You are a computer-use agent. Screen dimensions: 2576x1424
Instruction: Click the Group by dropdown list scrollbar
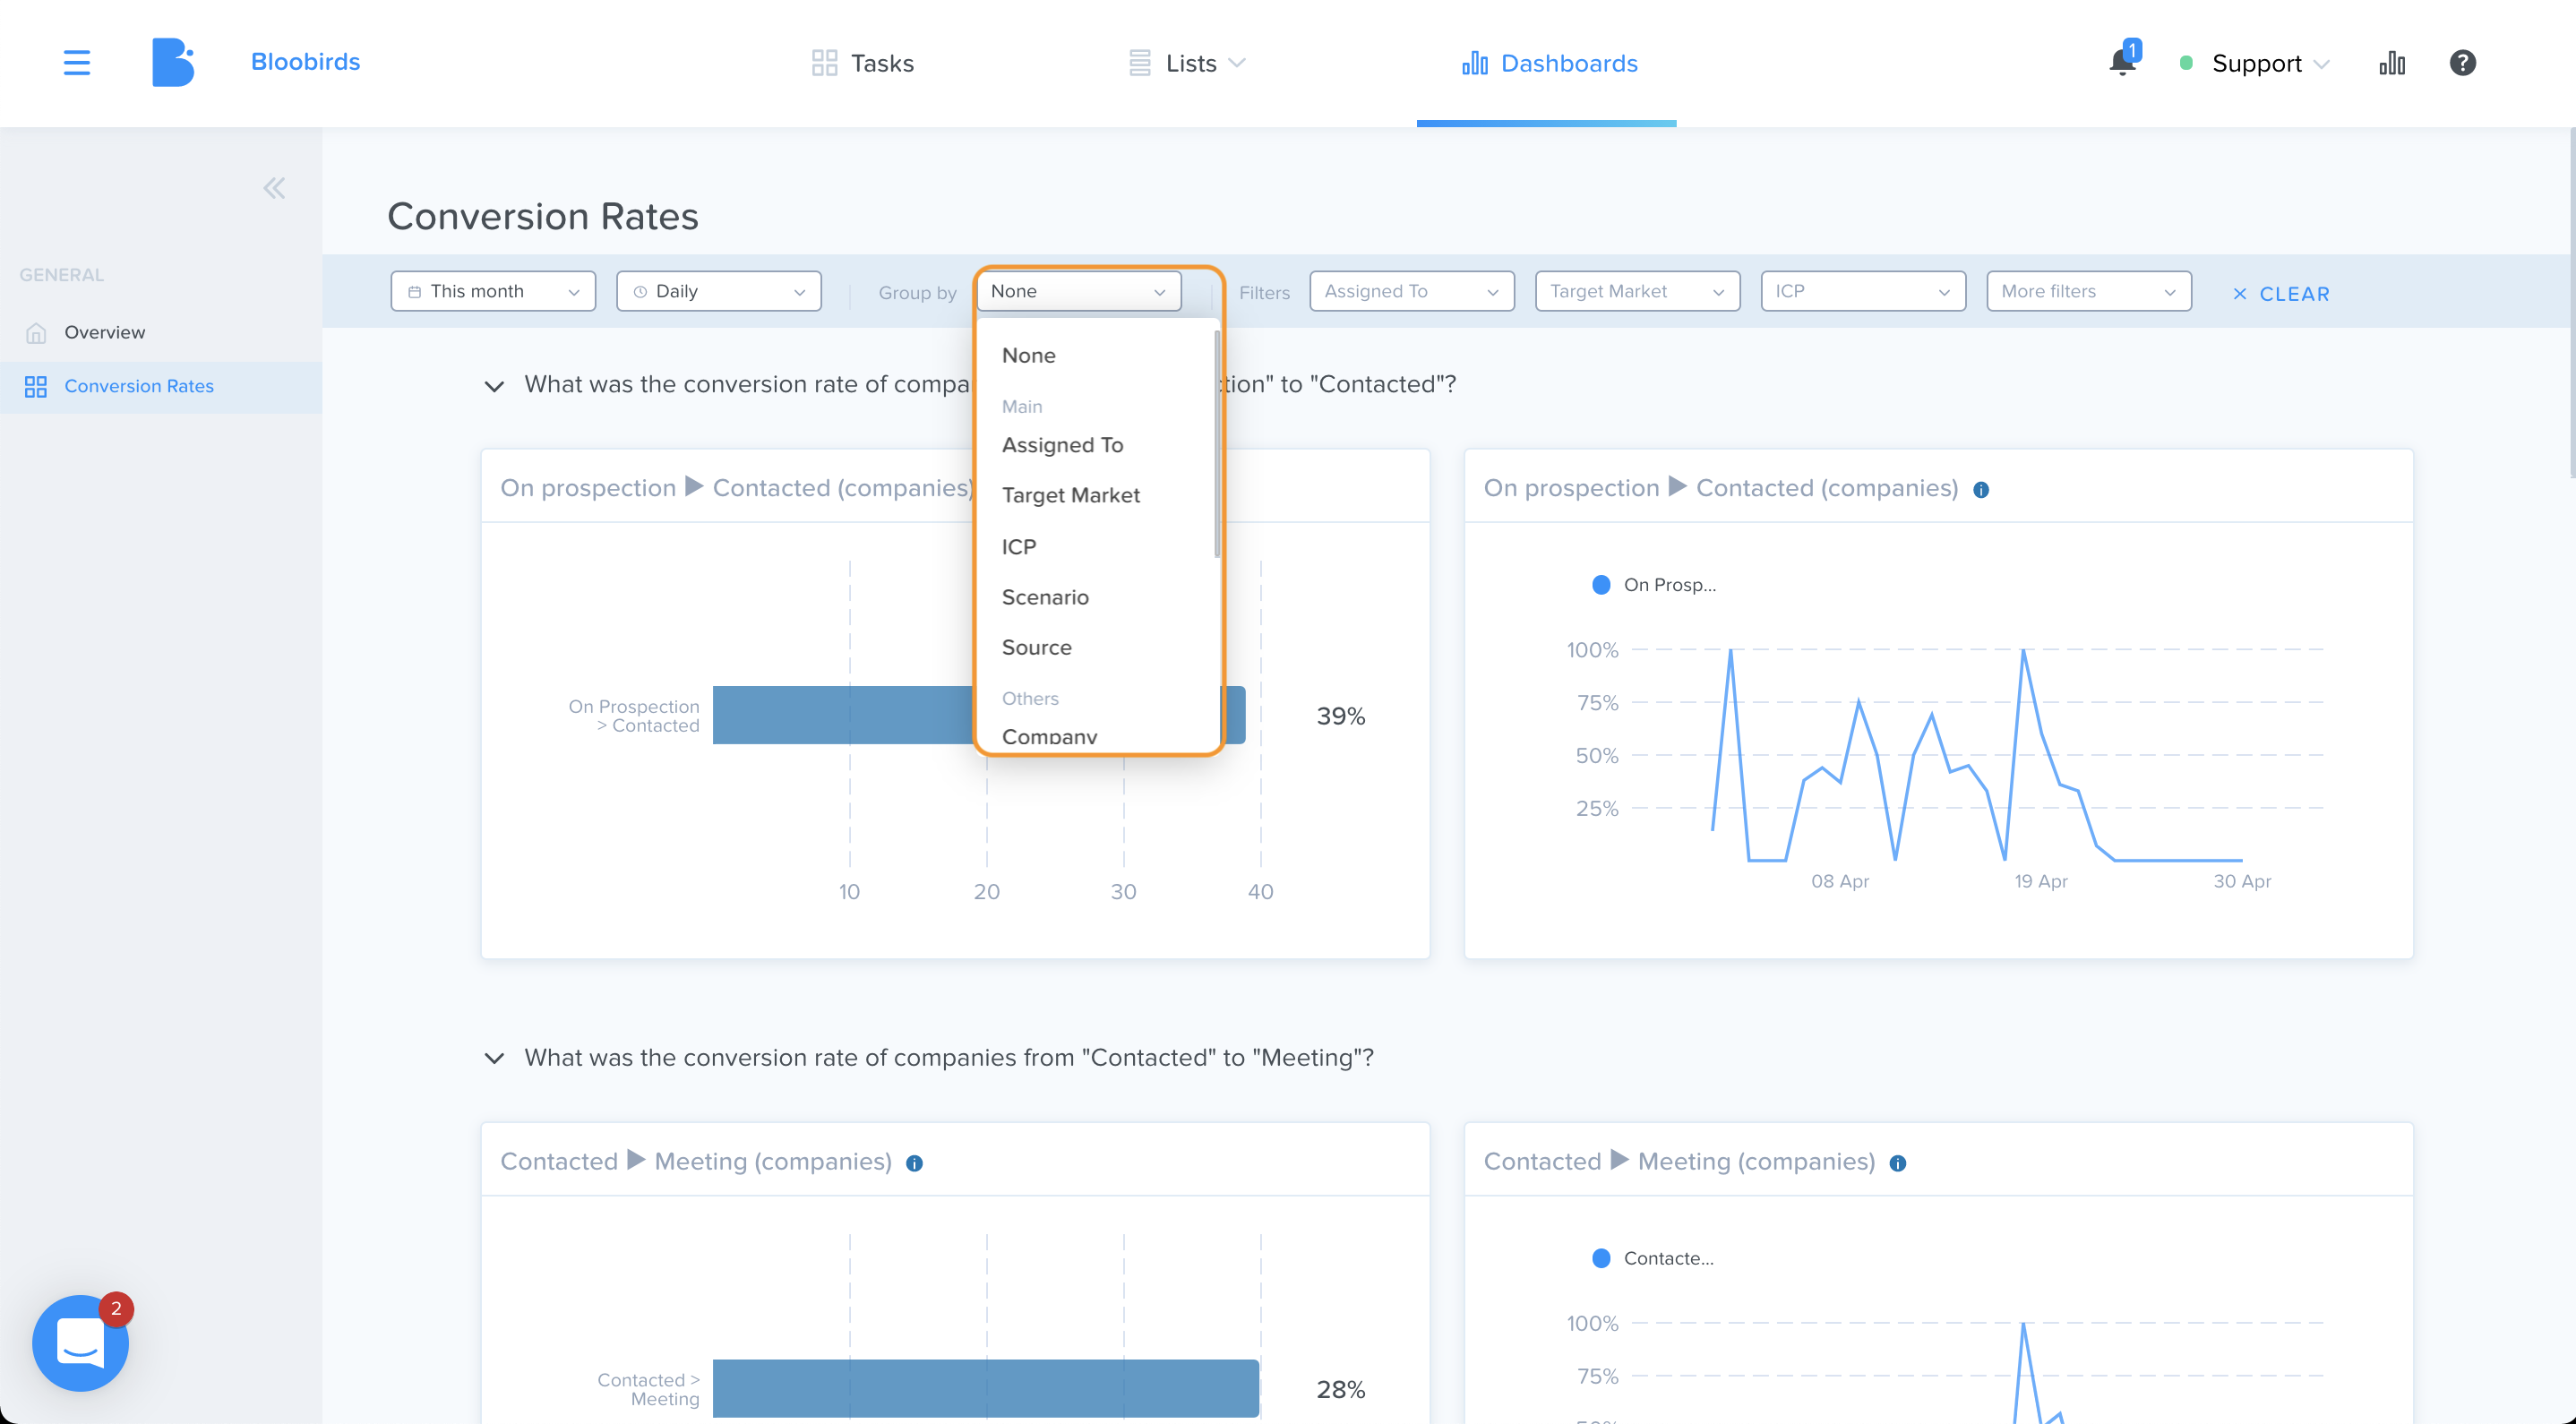pos(1217,445)
